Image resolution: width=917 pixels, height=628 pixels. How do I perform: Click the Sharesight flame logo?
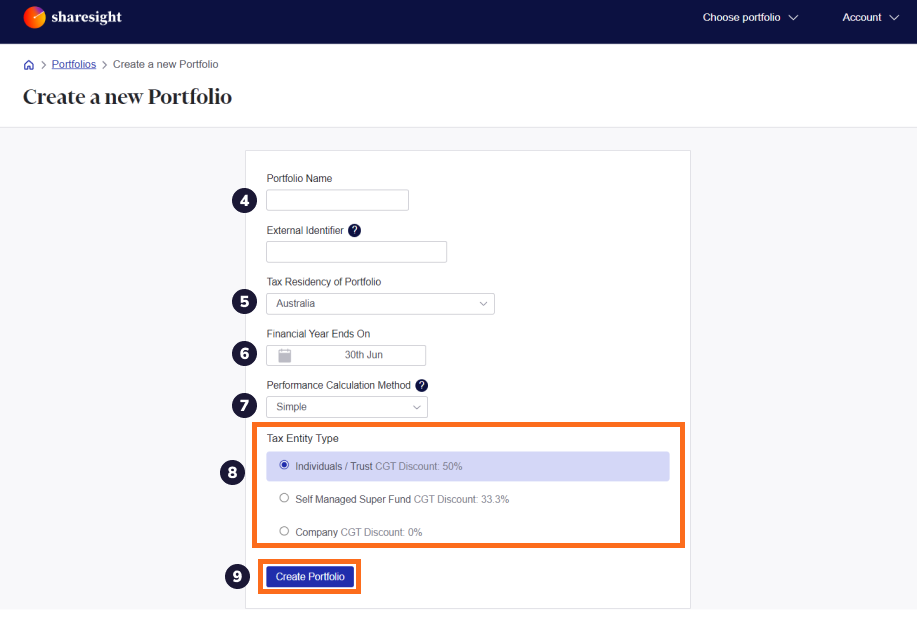(x=33, y=17)
